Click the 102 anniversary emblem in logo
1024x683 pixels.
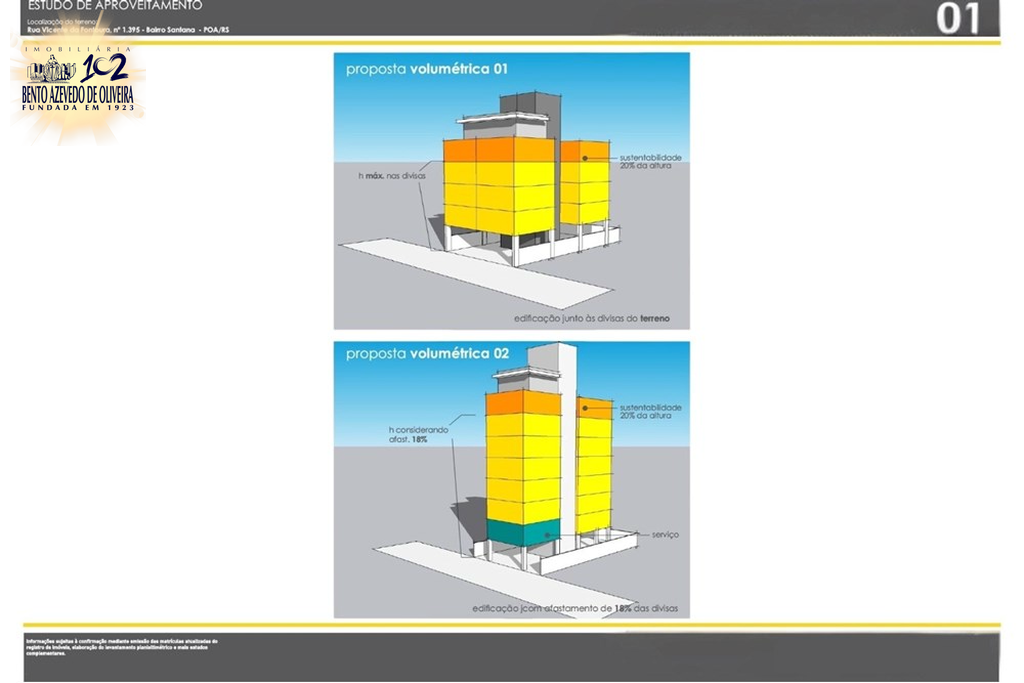pyautogui.click(x=103, y=68)
